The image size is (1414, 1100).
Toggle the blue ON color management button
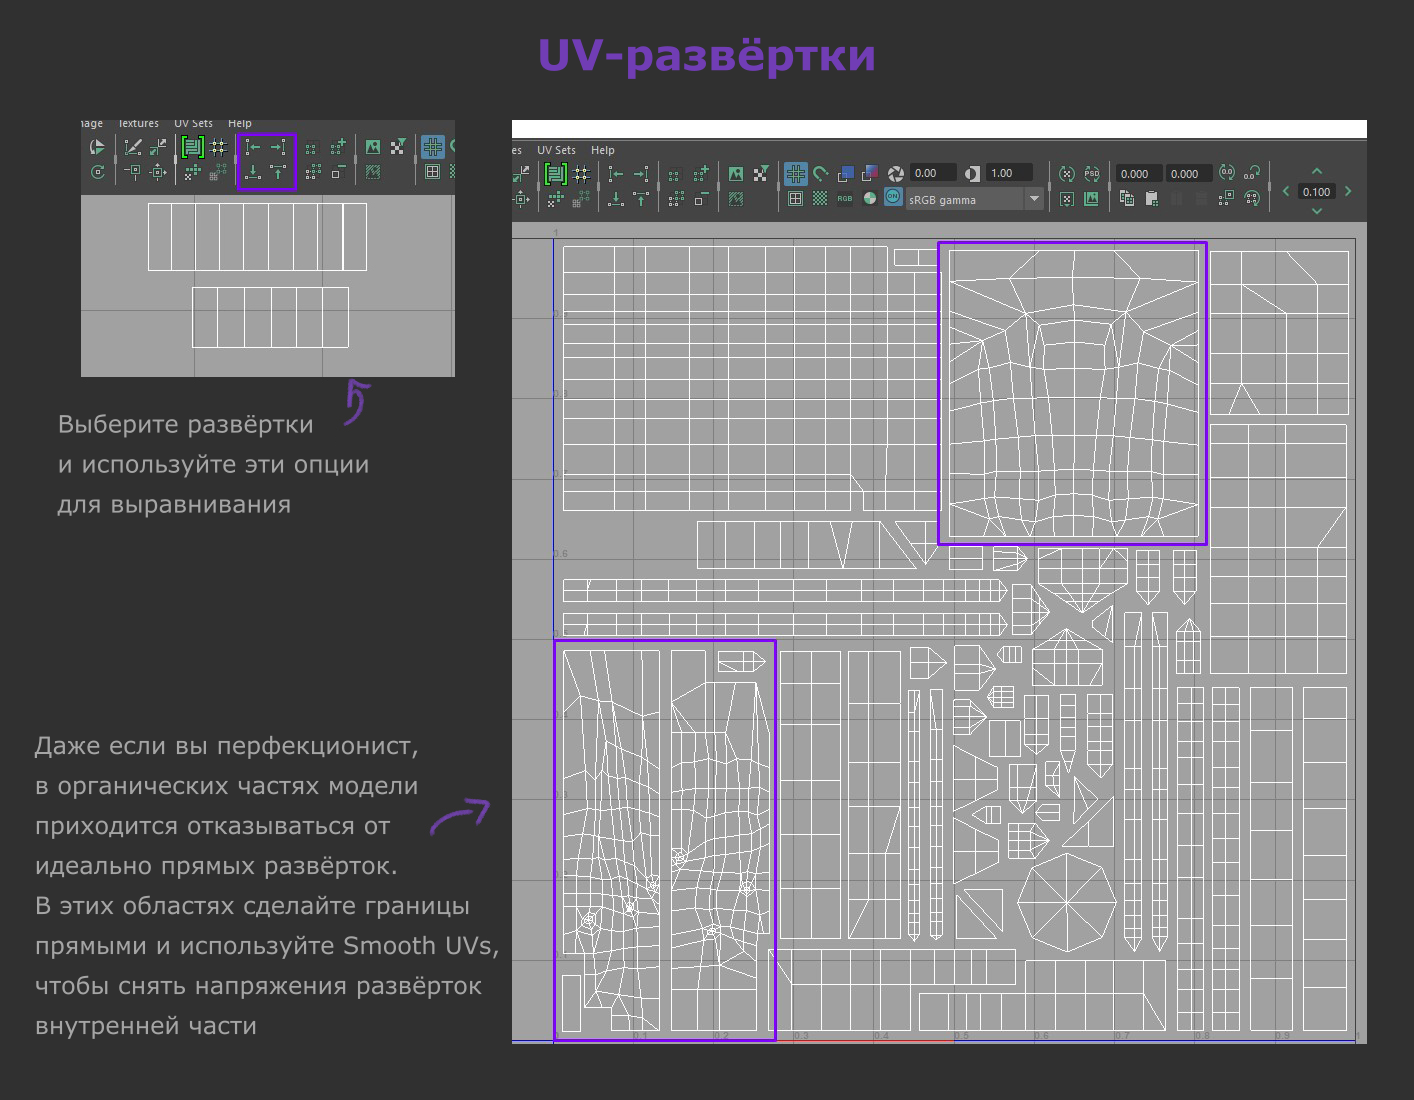point(893,197)
